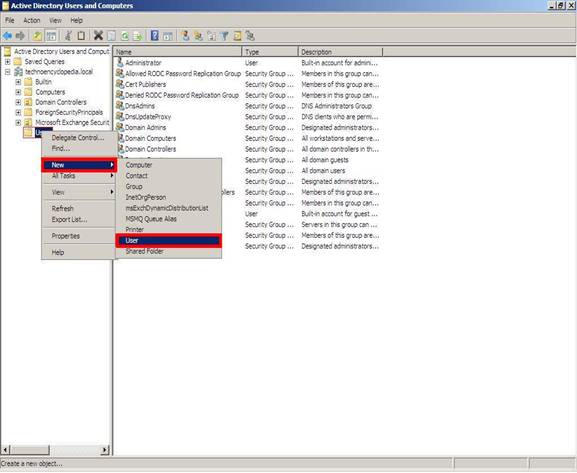Click the tree pane's left scroll arrow
The height and width of the screenshot is (473, 577).
(5, 450)
